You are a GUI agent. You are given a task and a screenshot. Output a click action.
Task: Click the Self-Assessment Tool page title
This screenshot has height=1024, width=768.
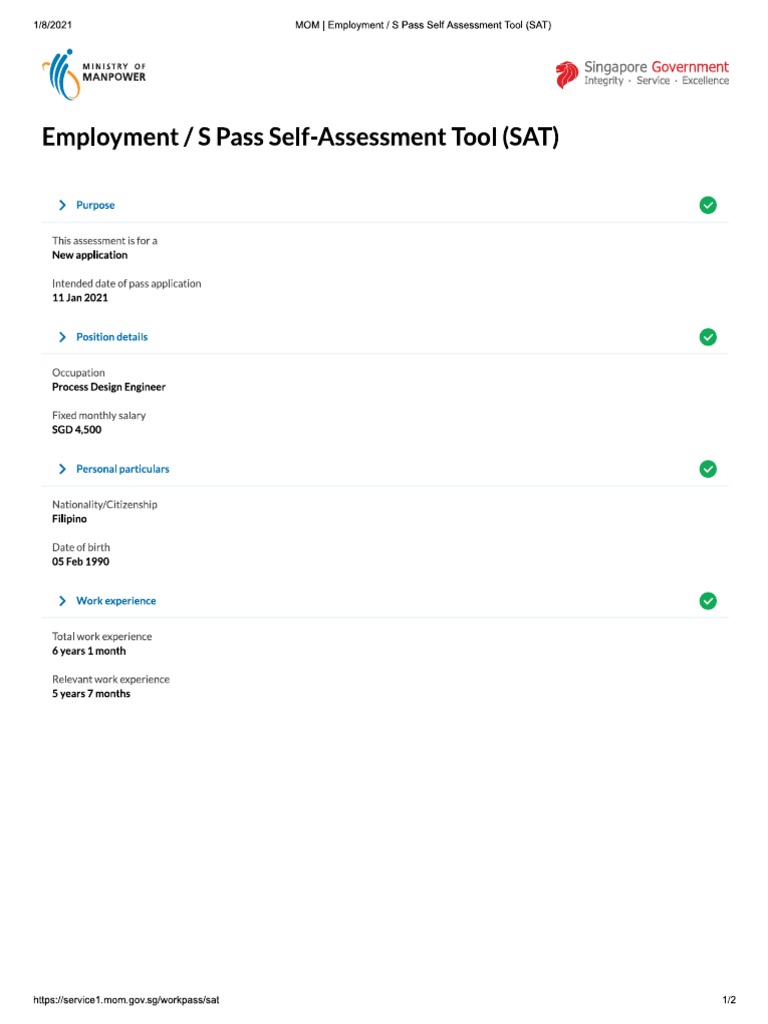[x=300, y=137]
